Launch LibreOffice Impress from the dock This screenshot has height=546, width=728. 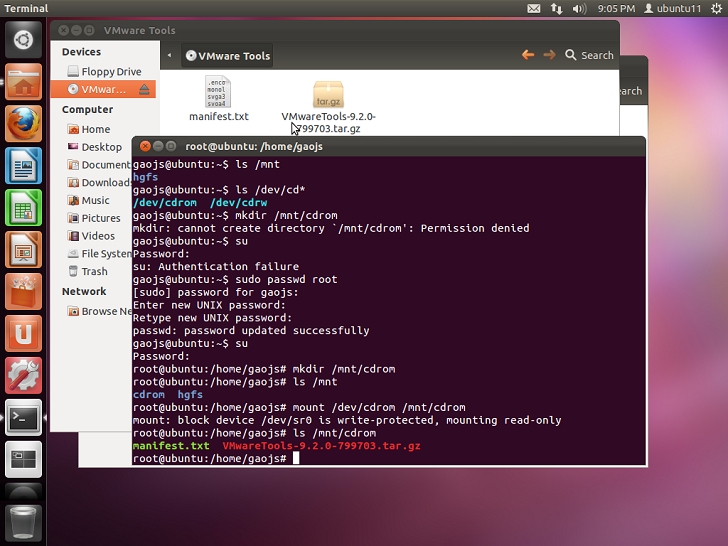pyautogui.click(x=23, y=250)
